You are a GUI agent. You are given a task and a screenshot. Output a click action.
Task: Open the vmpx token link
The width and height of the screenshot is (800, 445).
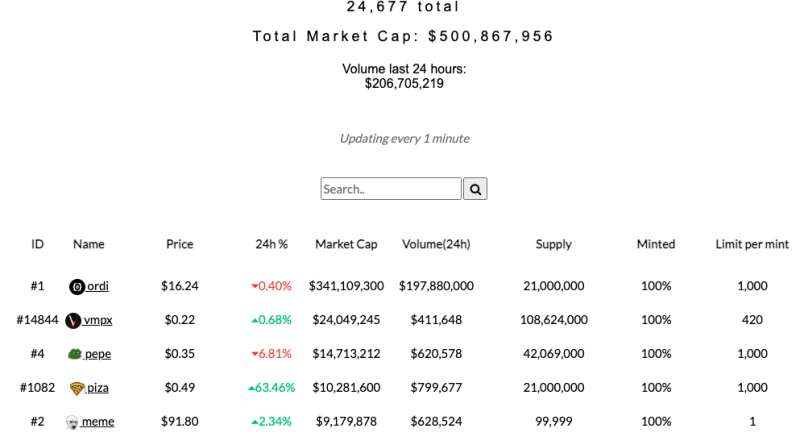point(97,320)
